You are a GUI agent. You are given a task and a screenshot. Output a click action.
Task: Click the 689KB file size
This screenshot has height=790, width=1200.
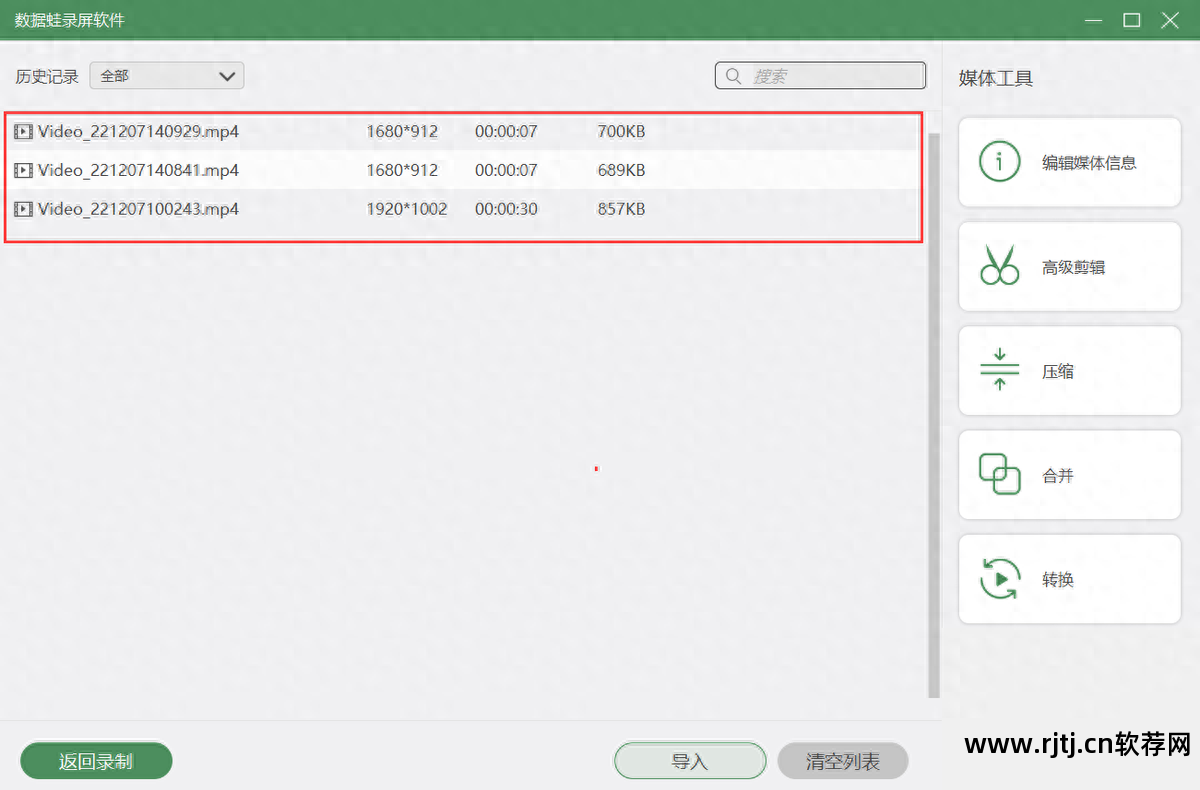[621, 171]
